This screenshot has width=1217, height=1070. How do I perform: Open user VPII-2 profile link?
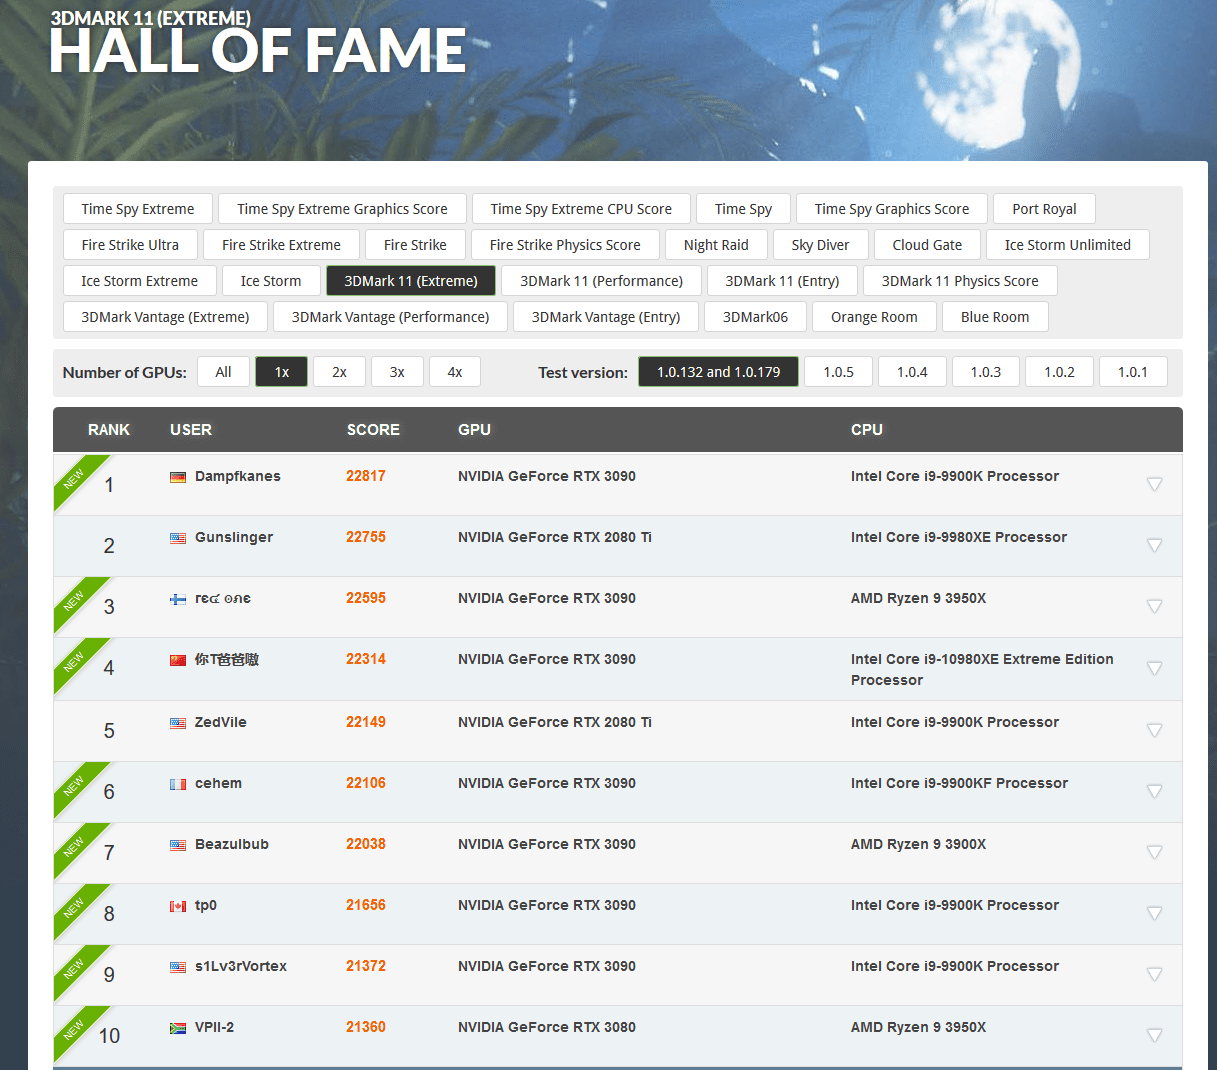pos(214,1027)
